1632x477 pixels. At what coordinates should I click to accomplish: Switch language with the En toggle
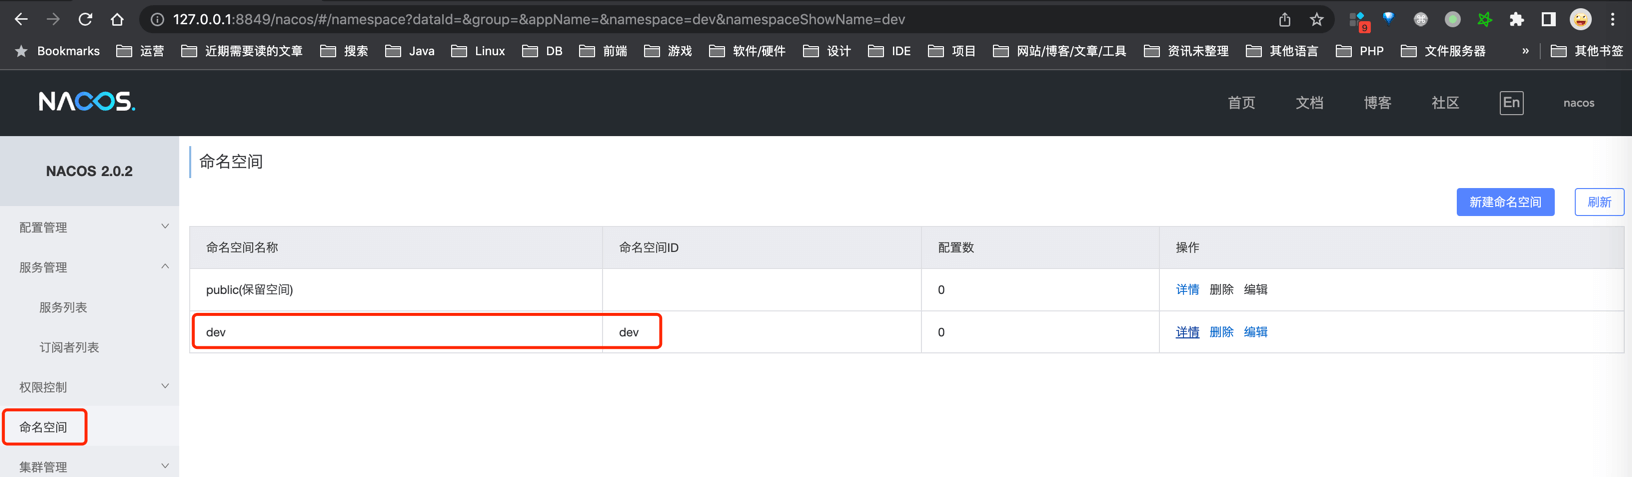[x=1511, y=103]
